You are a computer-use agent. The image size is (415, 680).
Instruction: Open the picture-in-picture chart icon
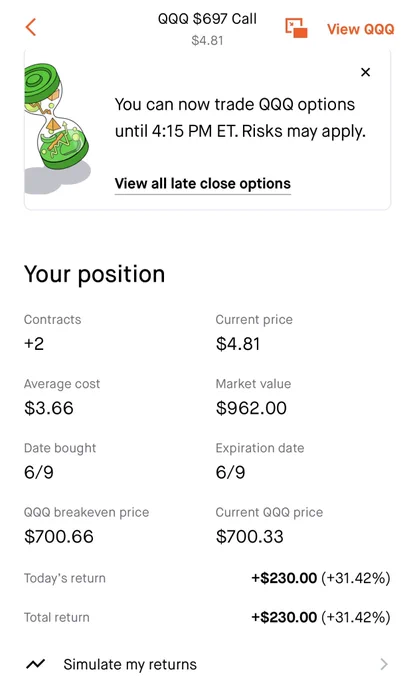[x=296, y=28]
